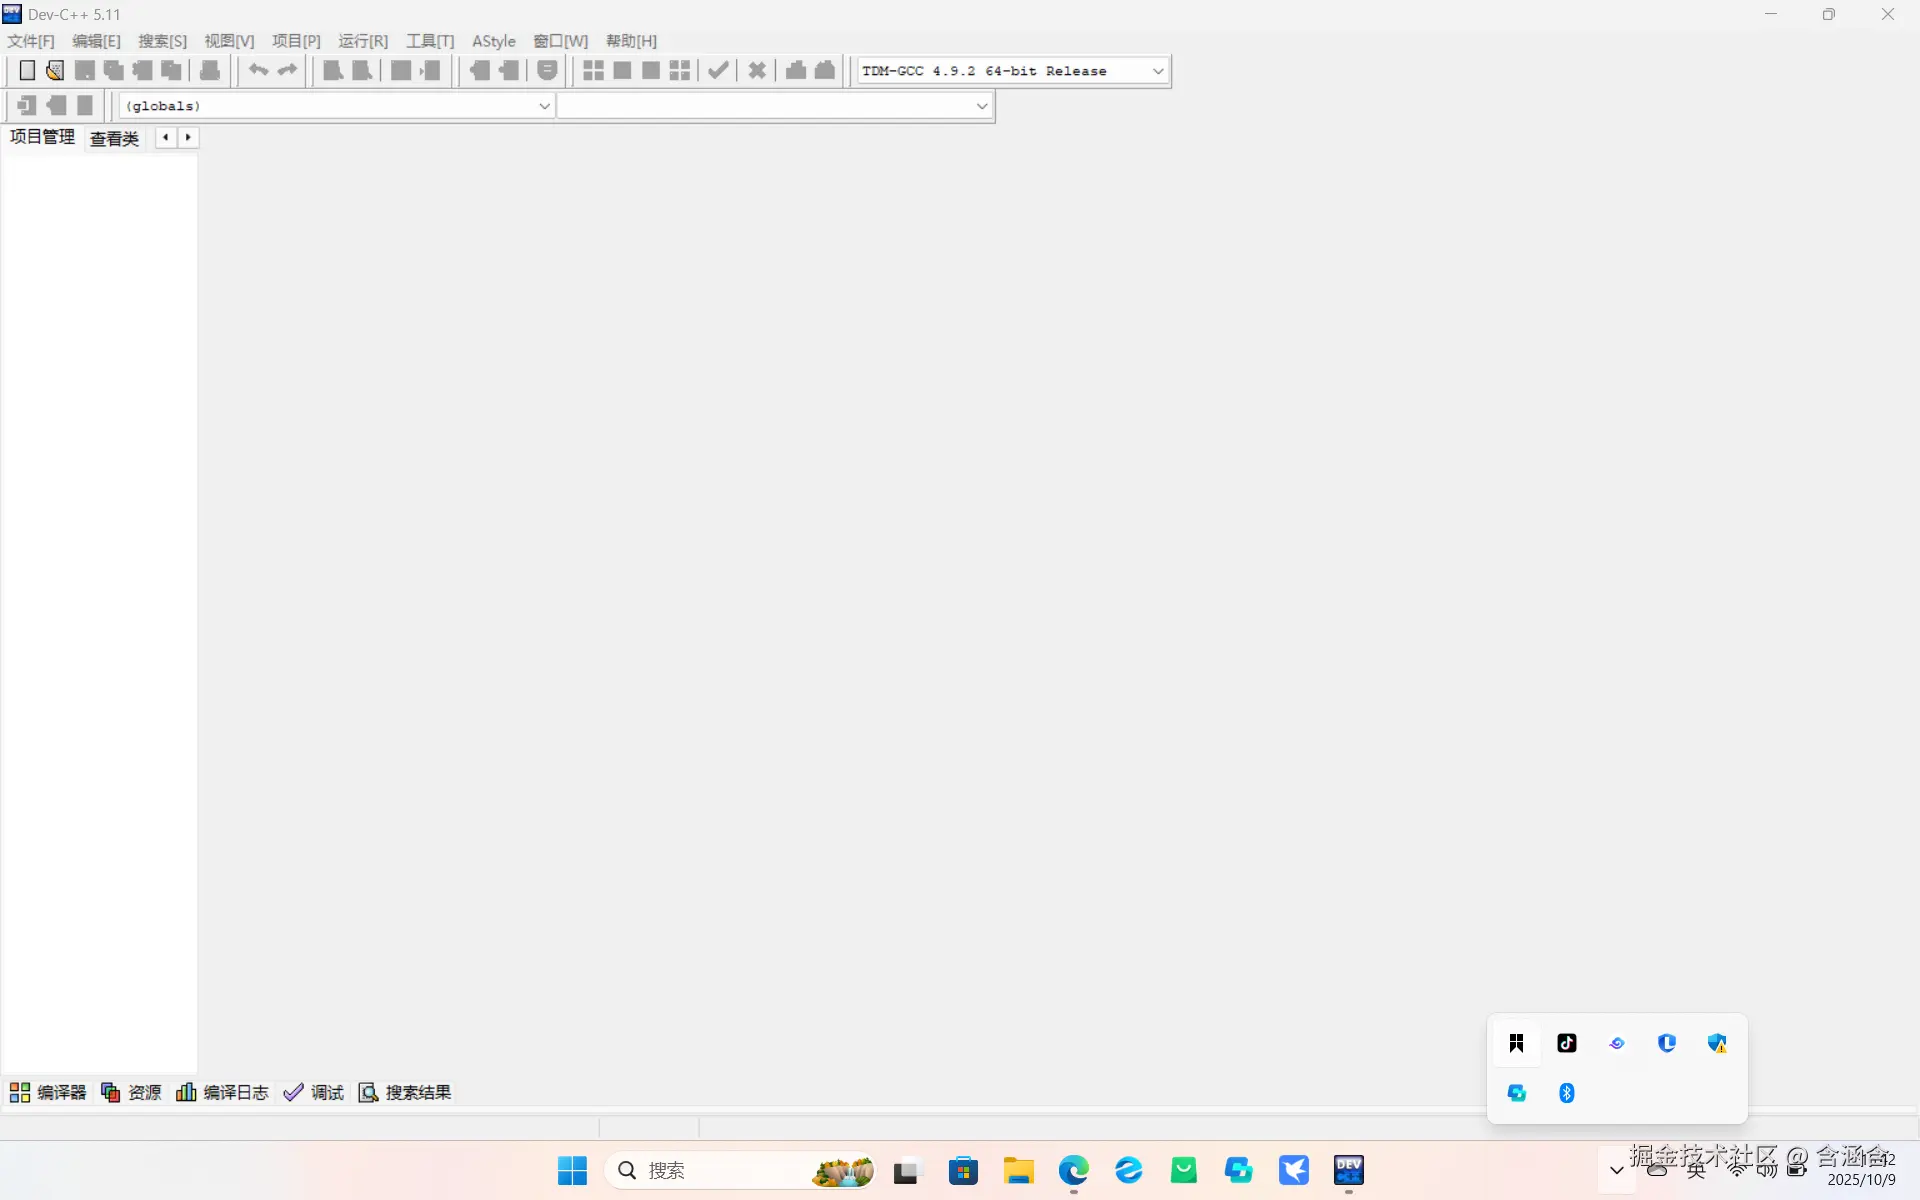Open the empty members dropdown beside globals
This screenshot has height=1200, width=1920.
[981, 106]
